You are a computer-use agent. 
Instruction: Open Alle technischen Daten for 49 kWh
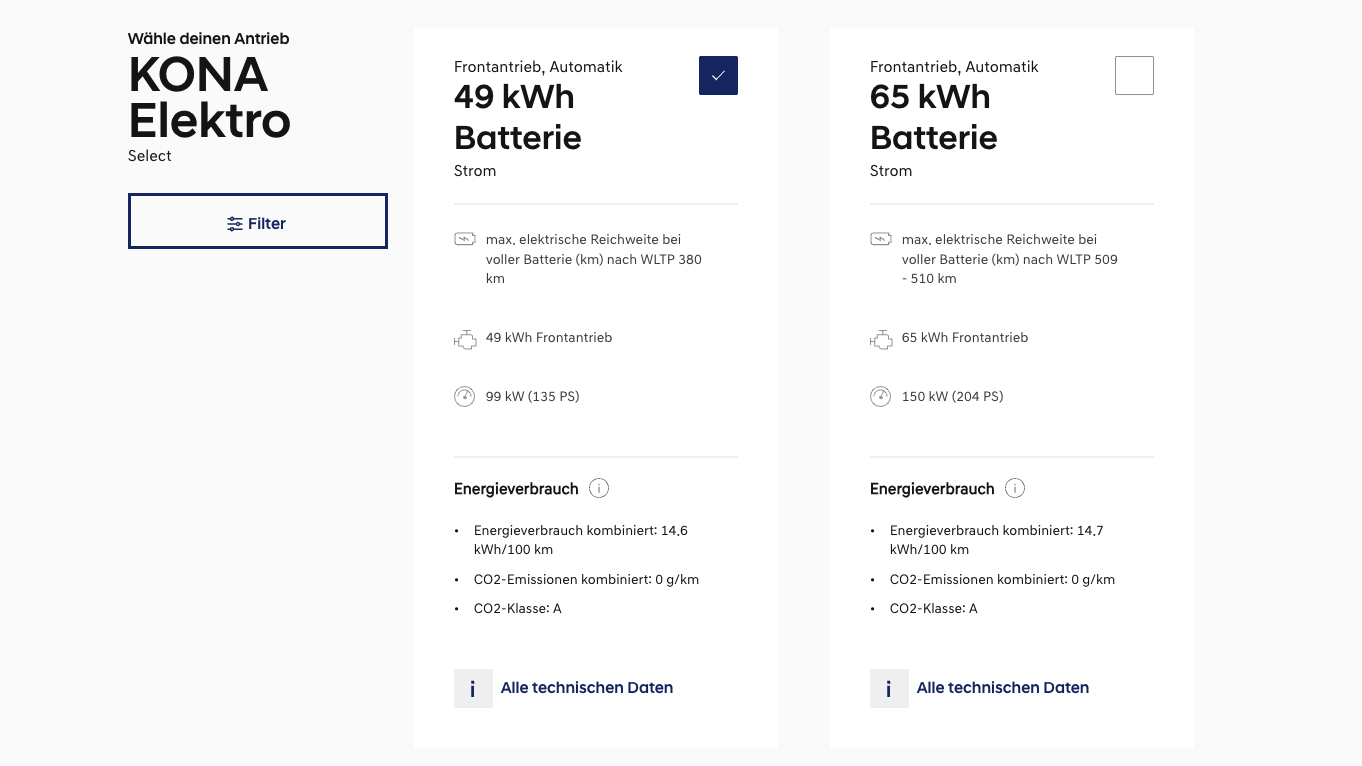[x=586, y=688]
